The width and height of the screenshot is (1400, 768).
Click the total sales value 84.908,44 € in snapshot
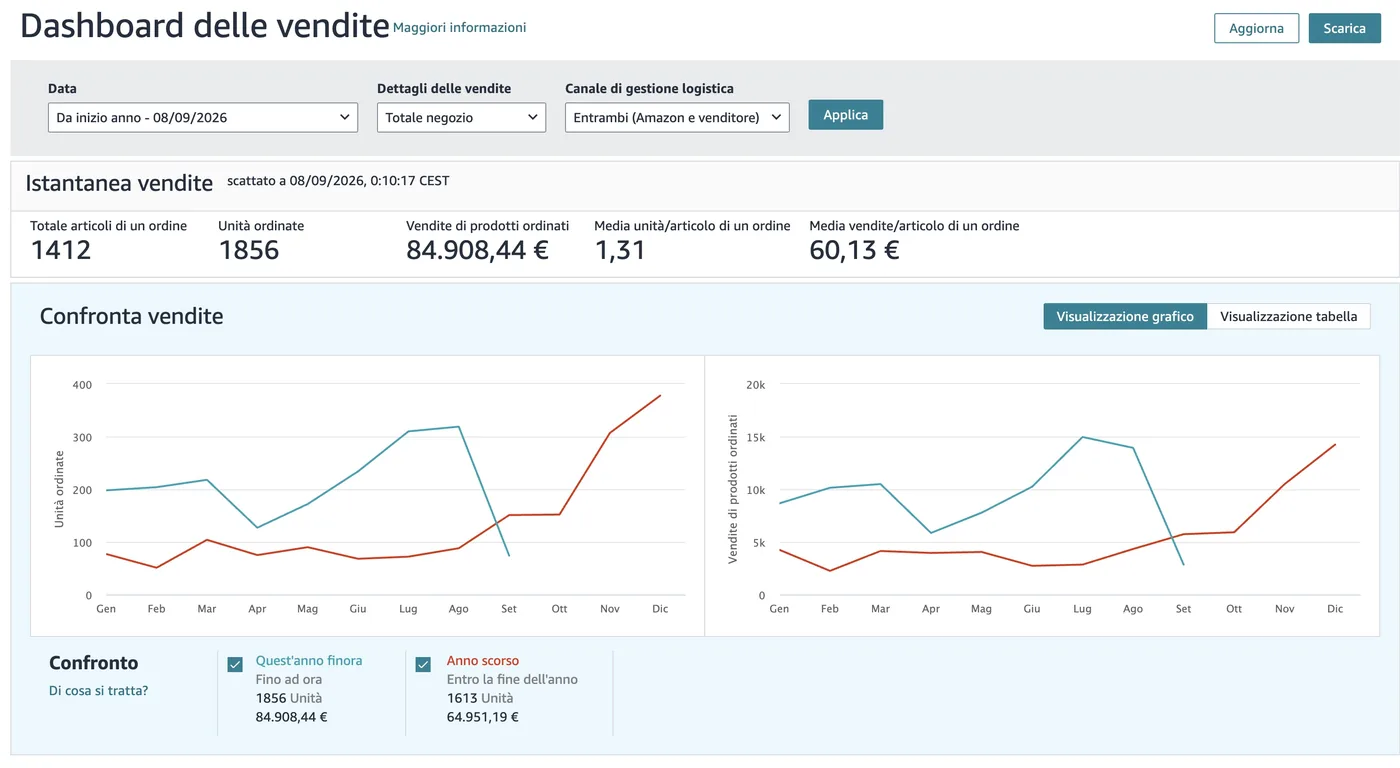click(x=477, y=250)
